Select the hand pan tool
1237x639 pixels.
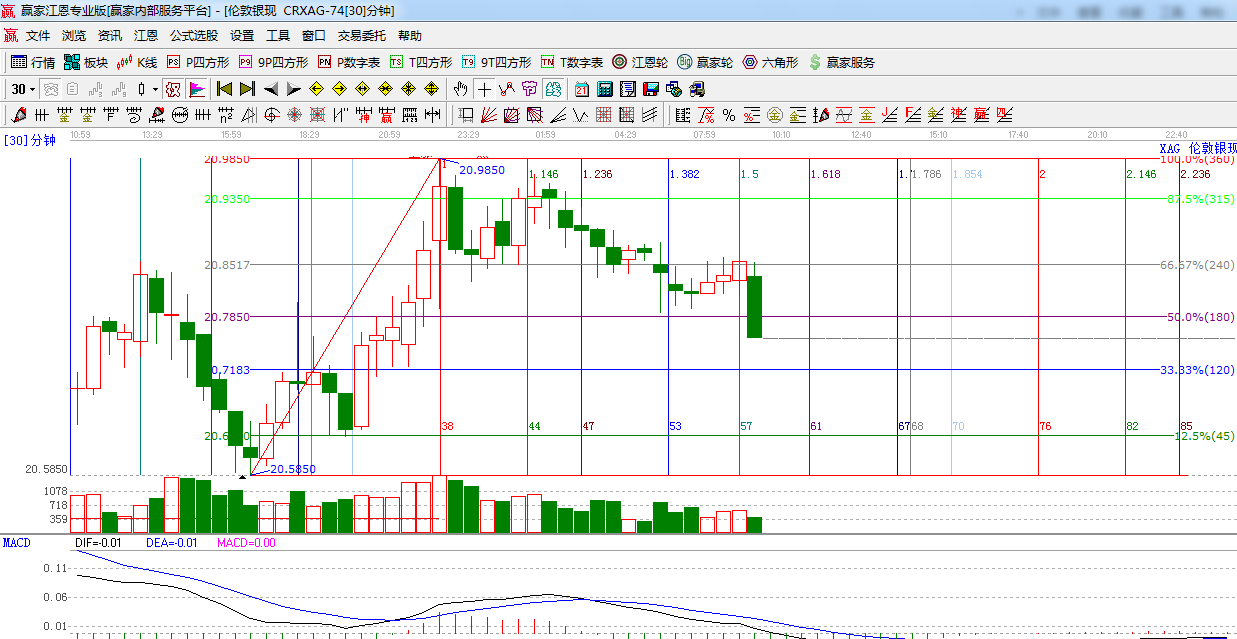[x=461, y=89]
